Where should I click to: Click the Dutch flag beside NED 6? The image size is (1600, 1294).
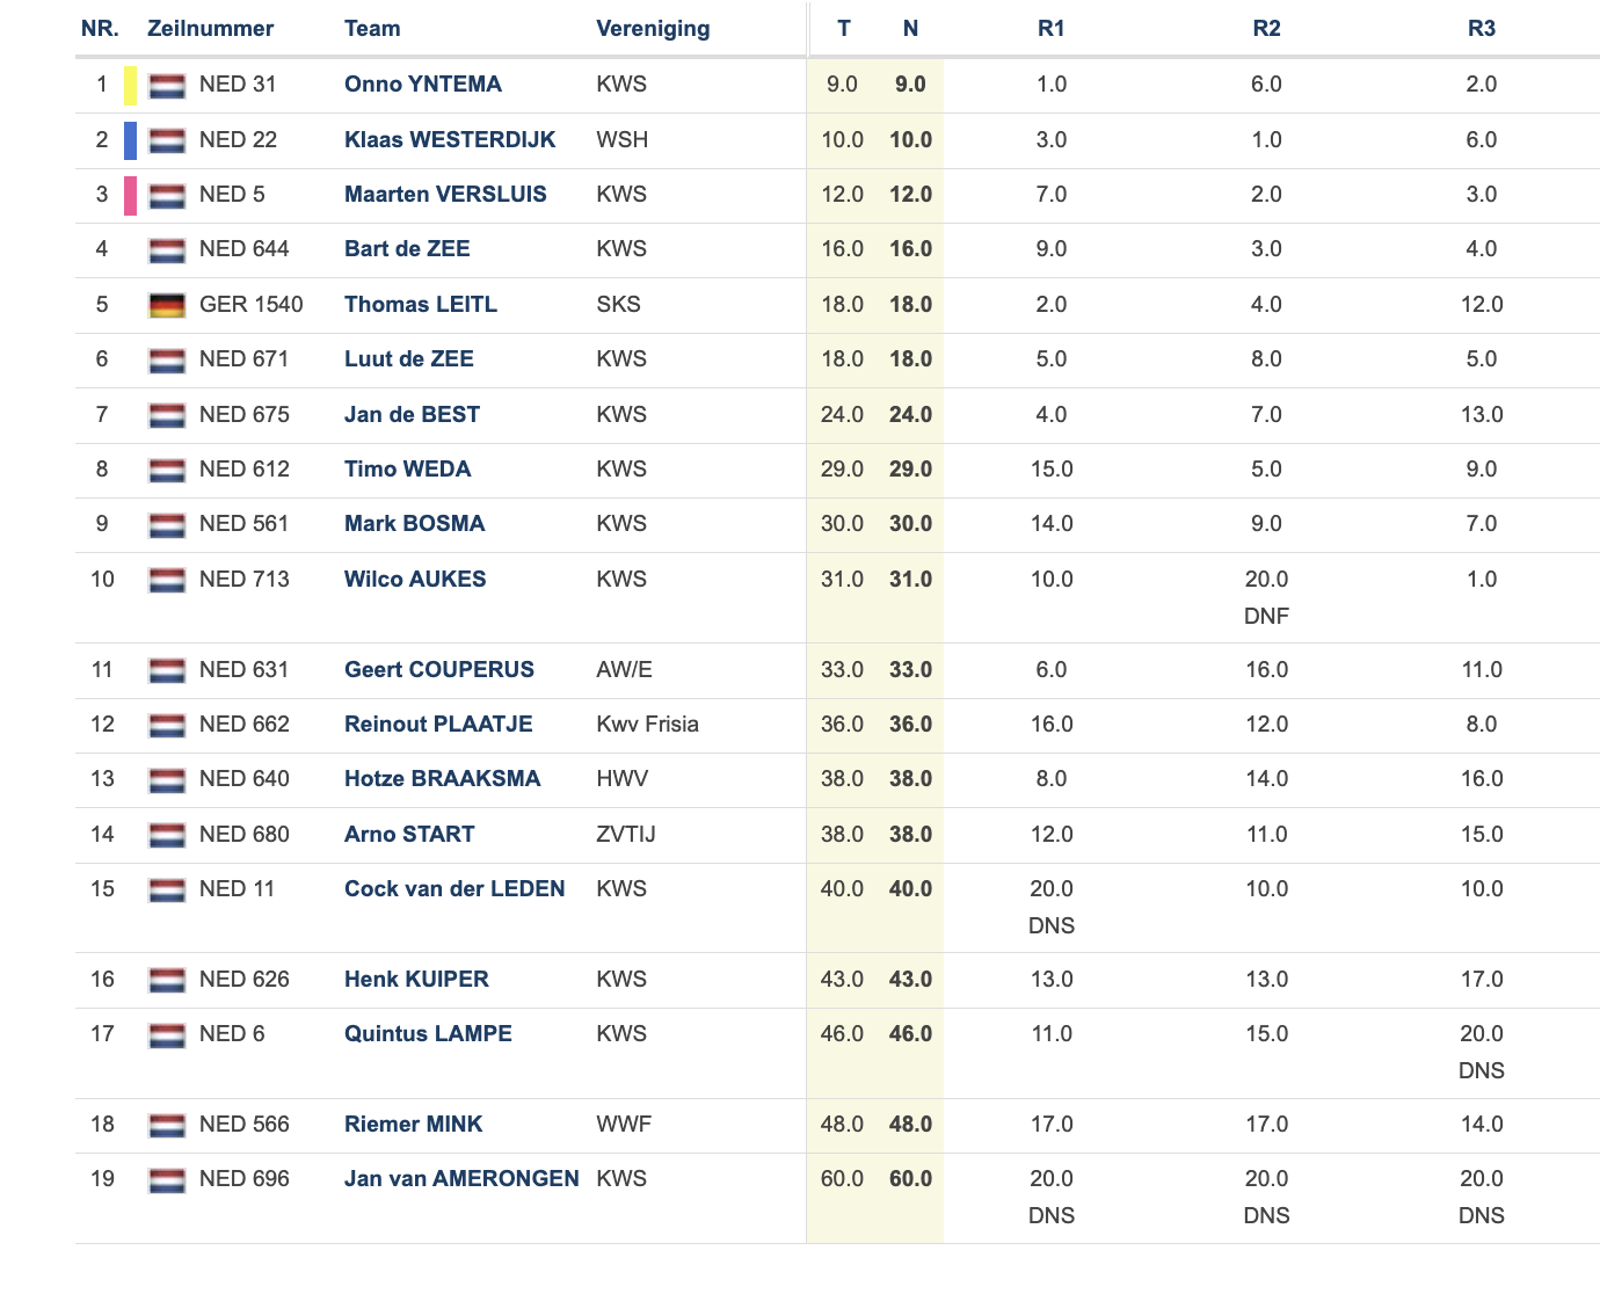pyautogui.click(x=167, y=1035)
